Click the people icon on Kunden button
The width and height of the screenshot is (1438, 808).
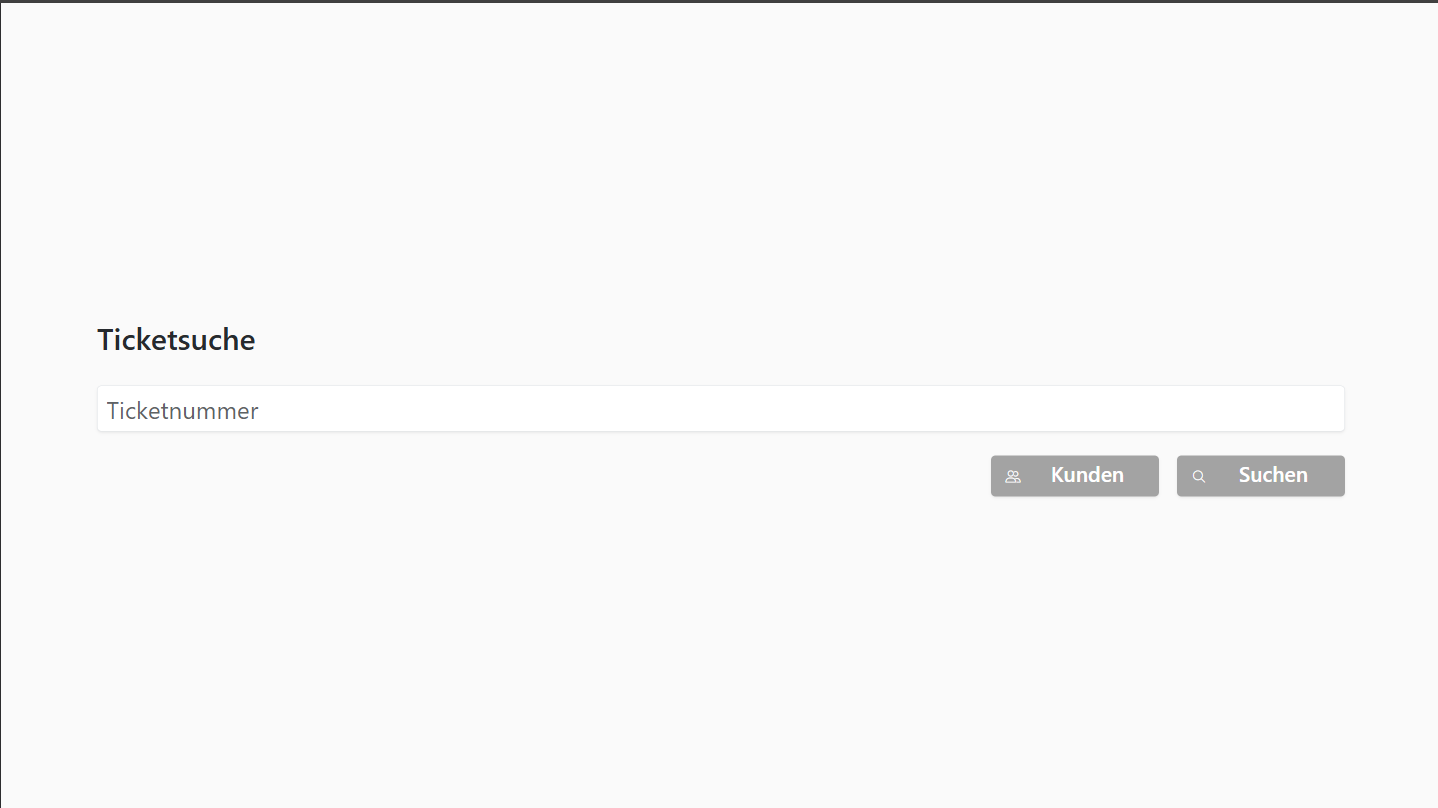click(1013, 476)
